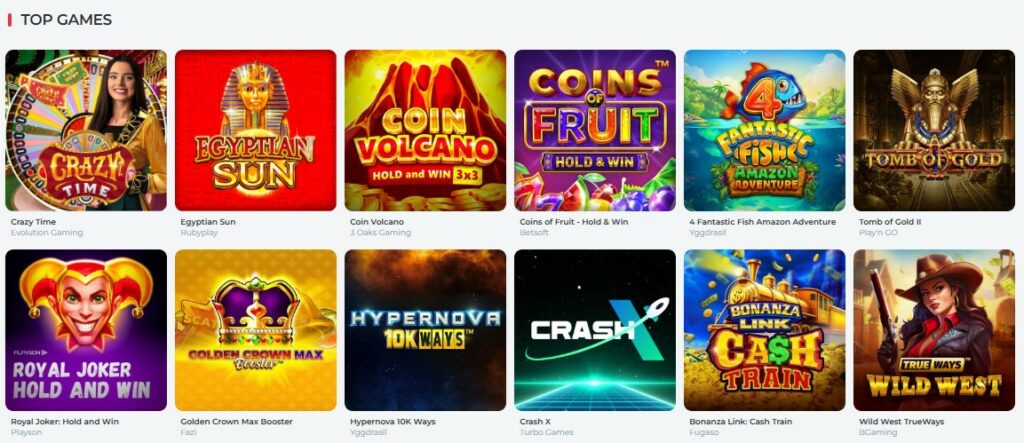Open the Hypernova 10K Ways game tile
Screen dimensions: 1024x443
pos(425,330)
